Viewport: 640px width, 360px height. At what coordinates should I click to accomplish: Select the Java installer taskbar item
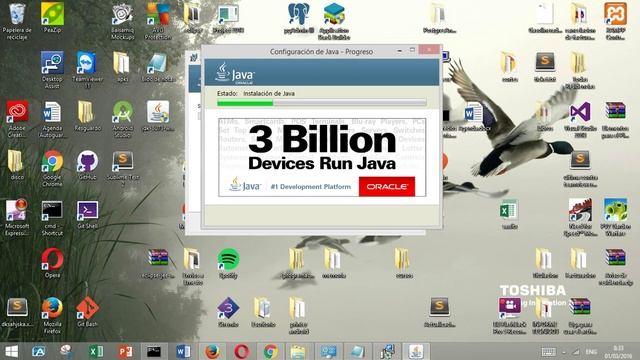point(416,351)
